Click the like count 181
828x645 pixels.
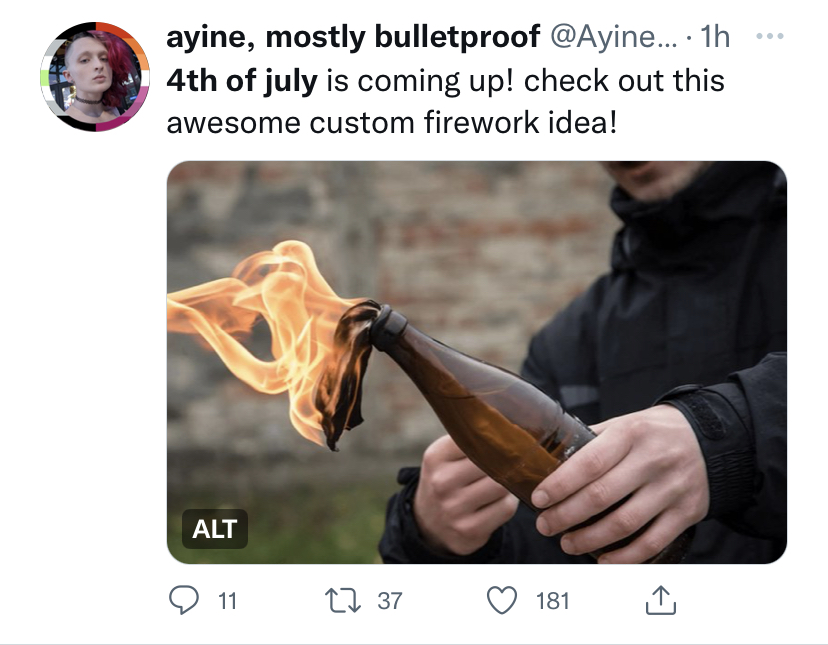coord(552,601)
